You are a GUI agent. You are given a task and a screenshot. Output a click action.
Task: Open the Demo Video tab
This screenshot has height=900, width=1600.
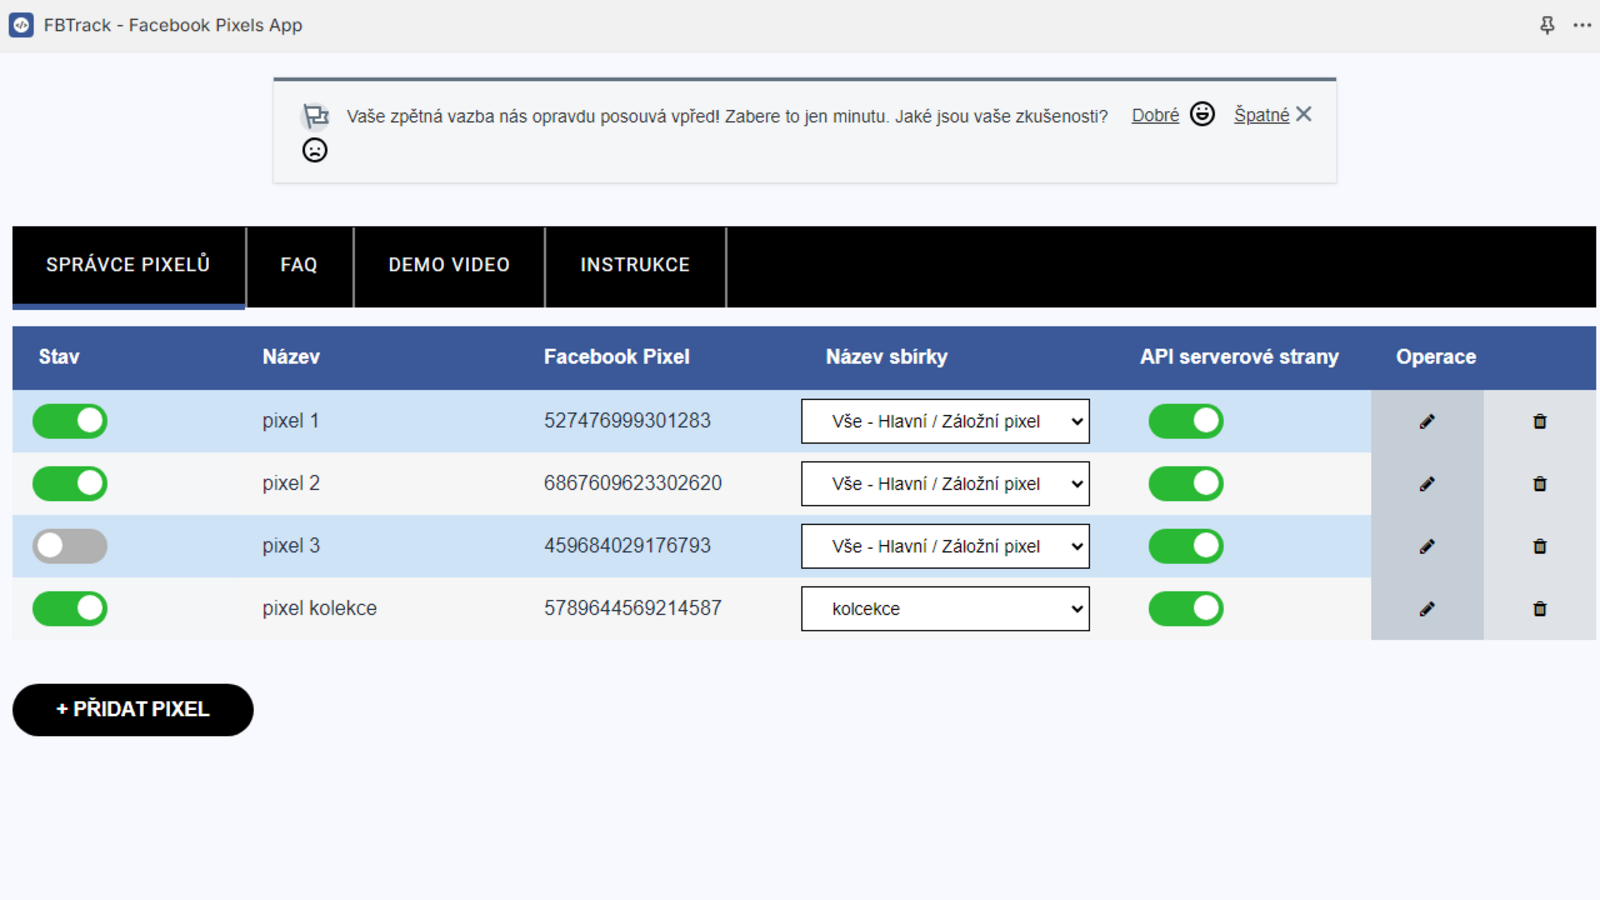449,265
